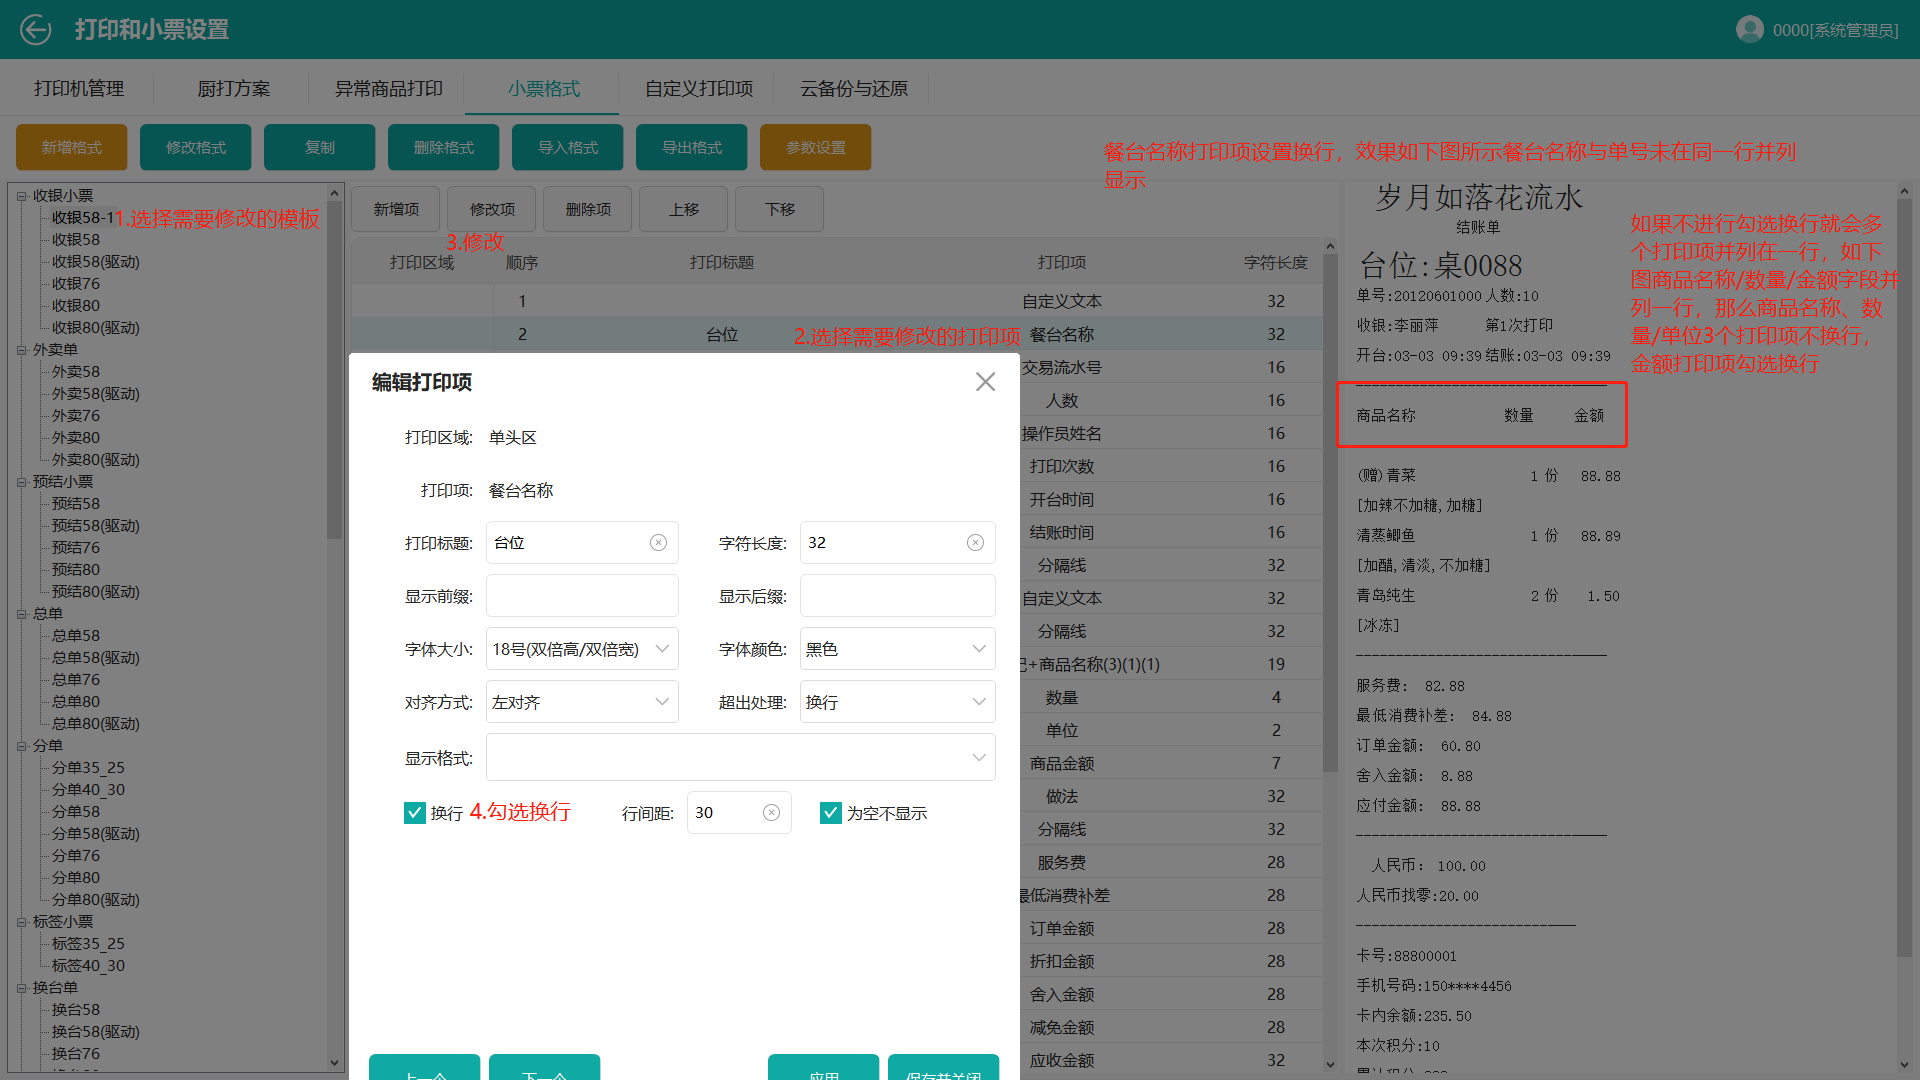Screen dimensions: 1920x1080
Task: Open the 超出处理 dropdown showing 换行
Action: point(897,702)
